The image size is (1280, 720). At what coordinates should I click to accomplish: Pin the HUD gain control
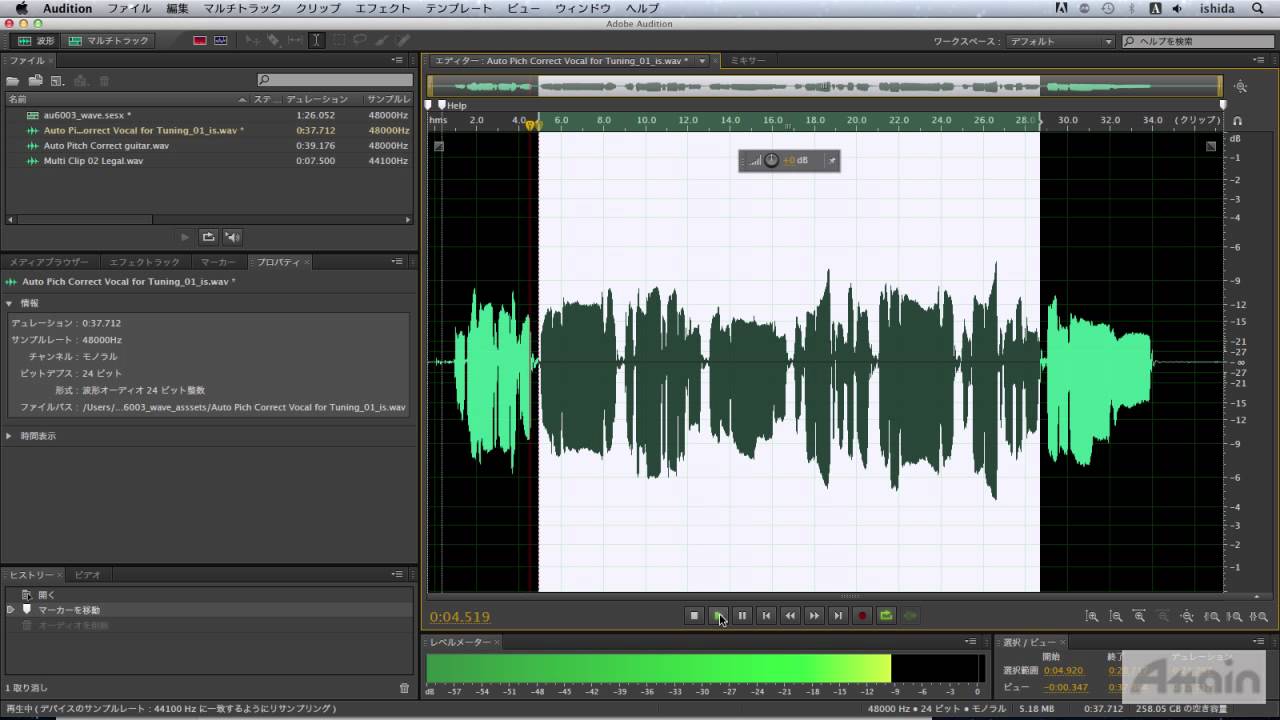point(830,160)
